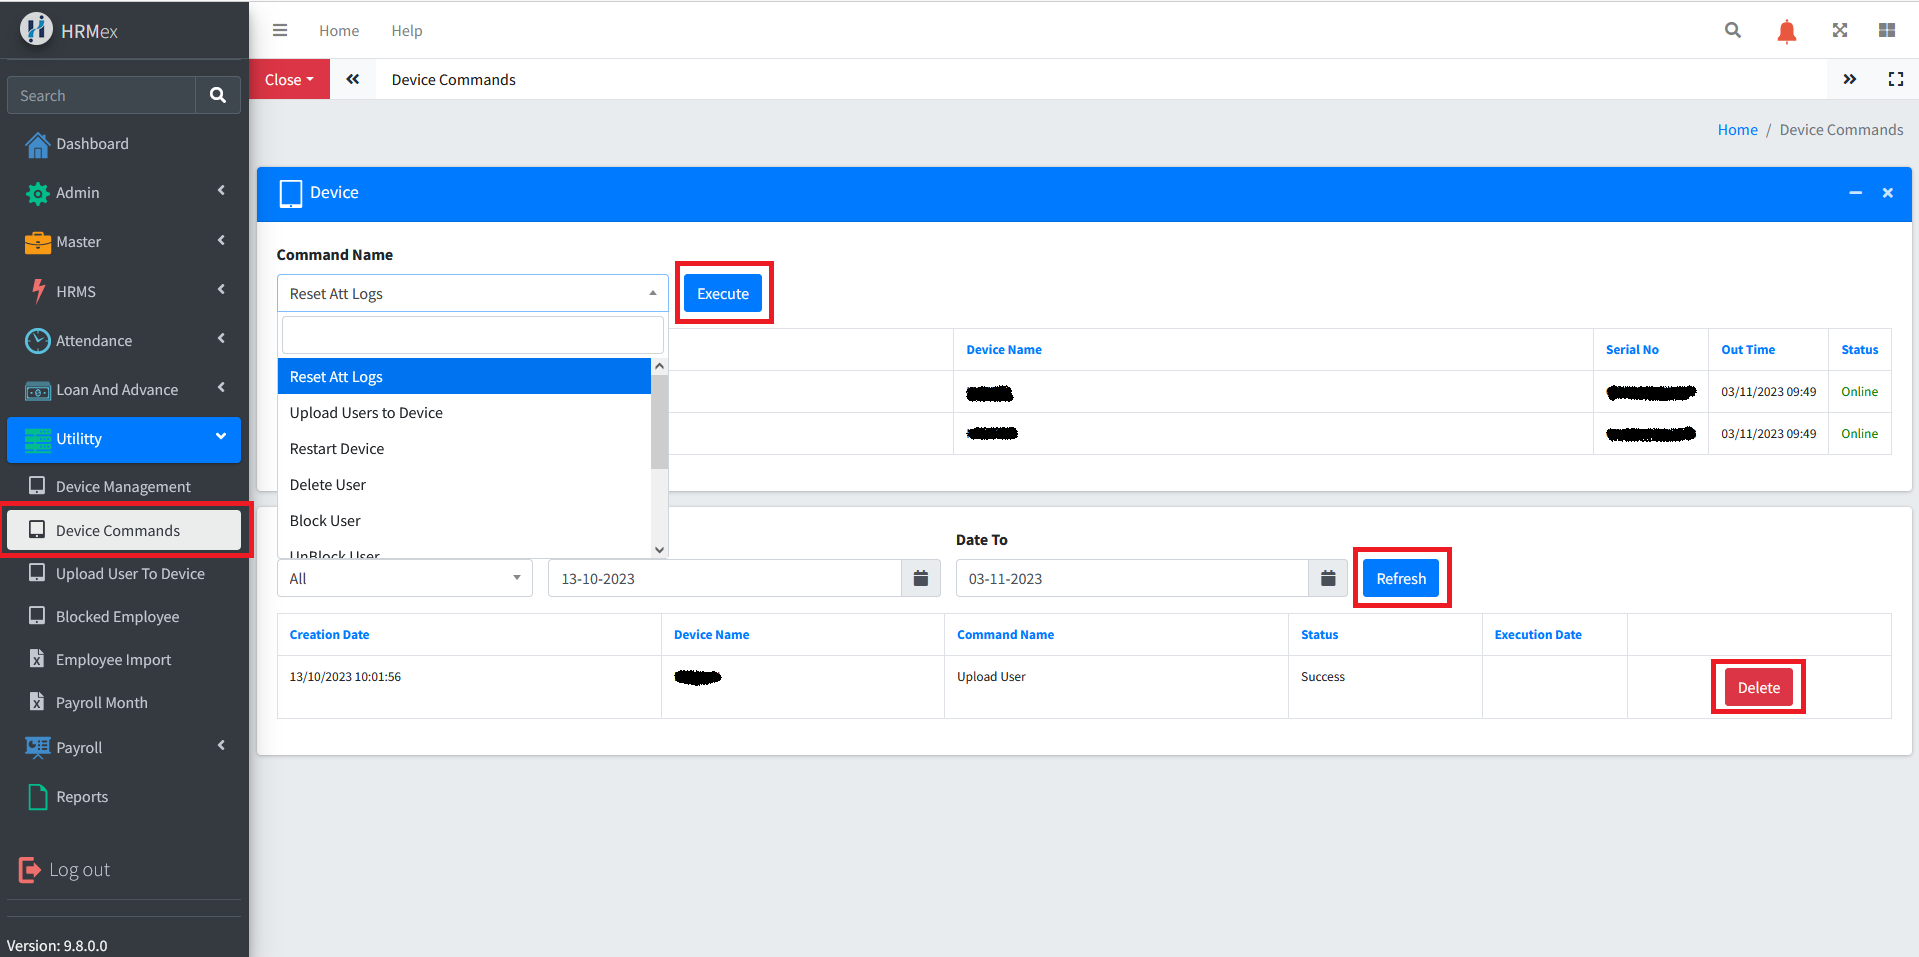Click the Date To calendar icon

(1327, 578)
